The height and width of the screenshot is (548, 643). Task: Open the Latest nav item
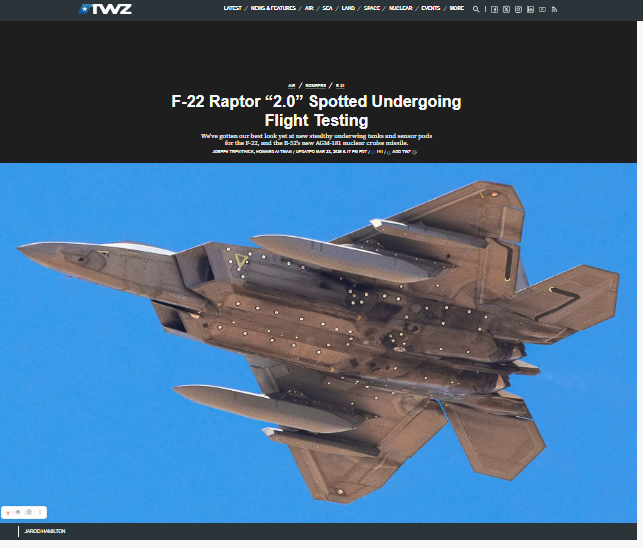[232, 8]
